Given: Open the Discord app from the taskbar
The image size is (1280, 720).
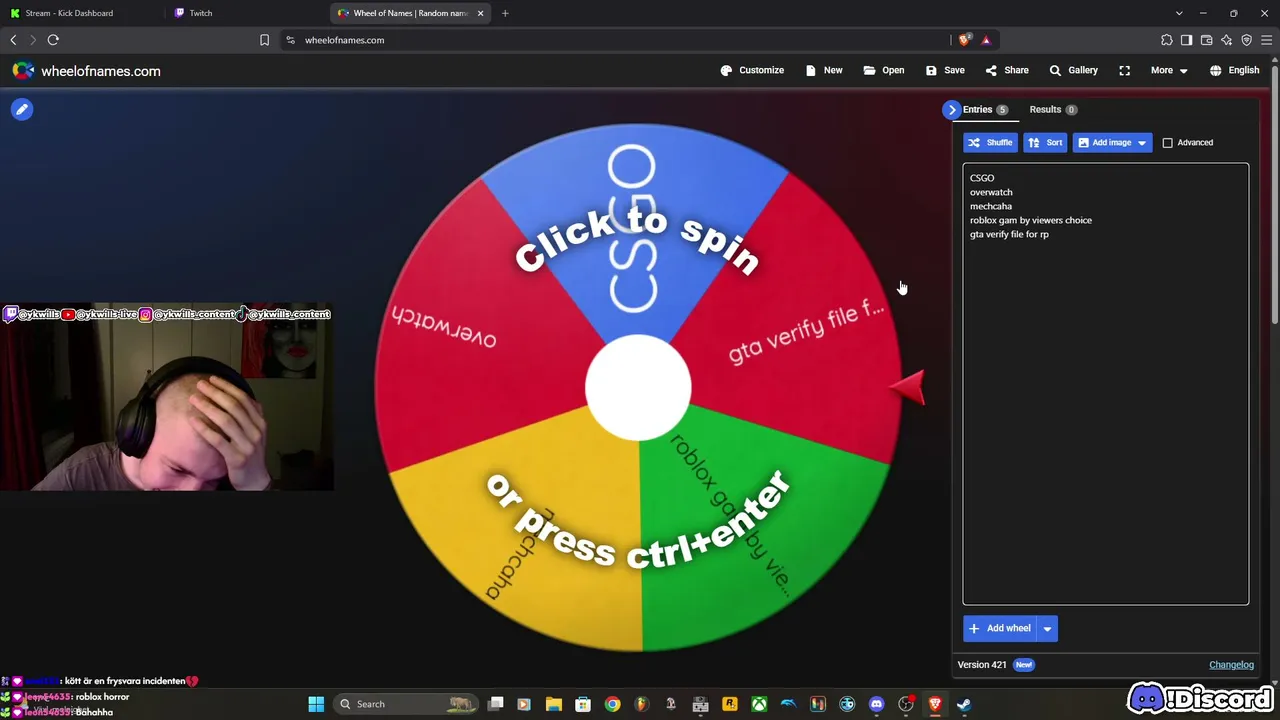Looking at the screenshot, I should 876,704.
